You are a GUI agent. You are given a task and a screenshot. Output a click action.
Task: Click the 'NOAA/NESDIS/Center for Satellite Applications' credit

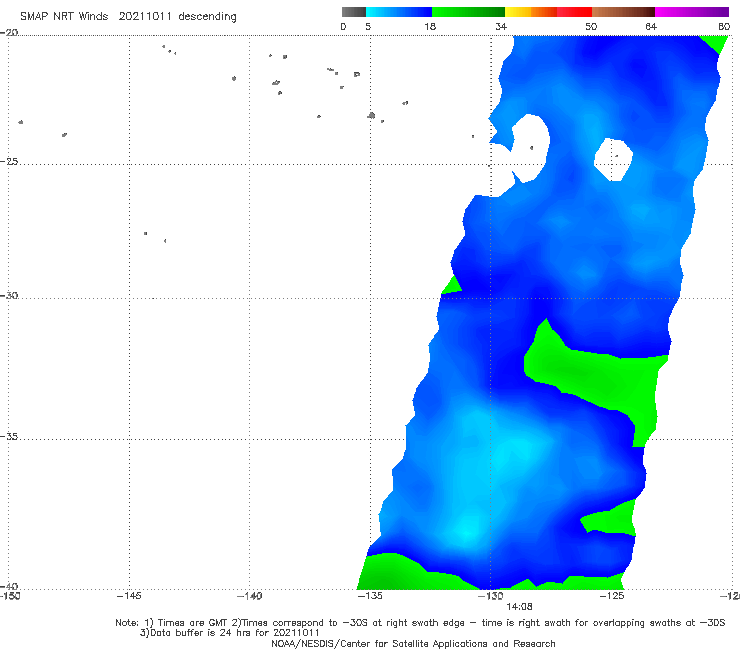tap(413, 643)
